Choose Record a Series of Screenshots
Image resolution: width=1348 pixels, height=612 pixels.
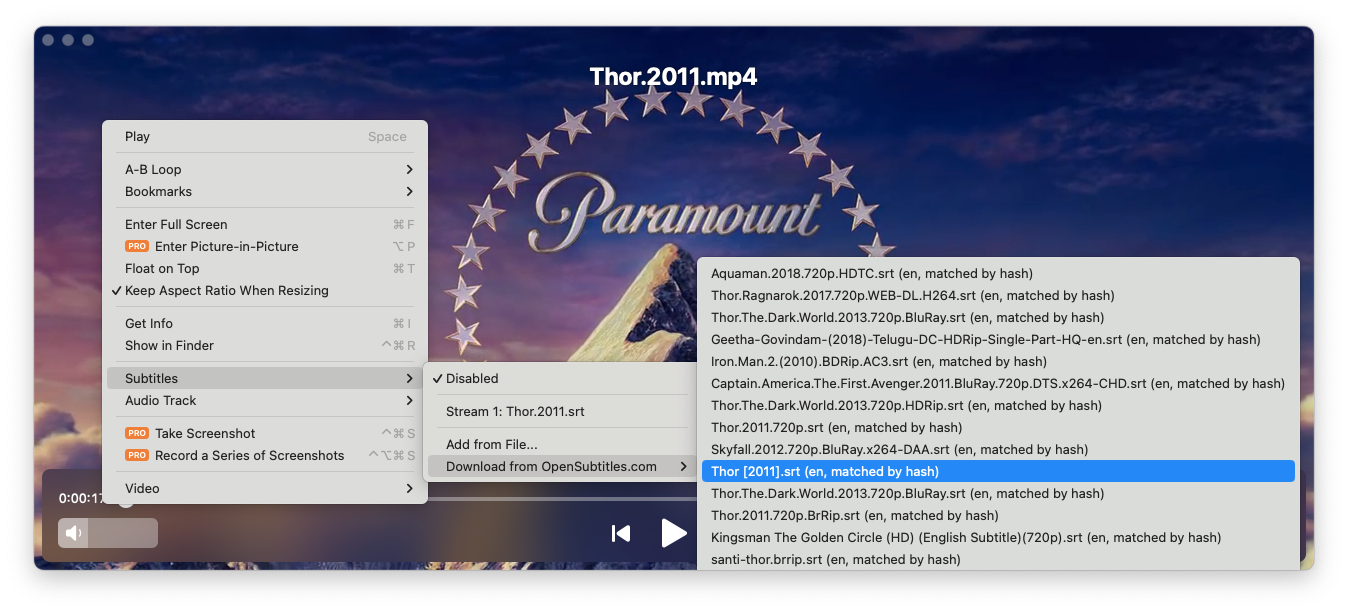[265, 455]
